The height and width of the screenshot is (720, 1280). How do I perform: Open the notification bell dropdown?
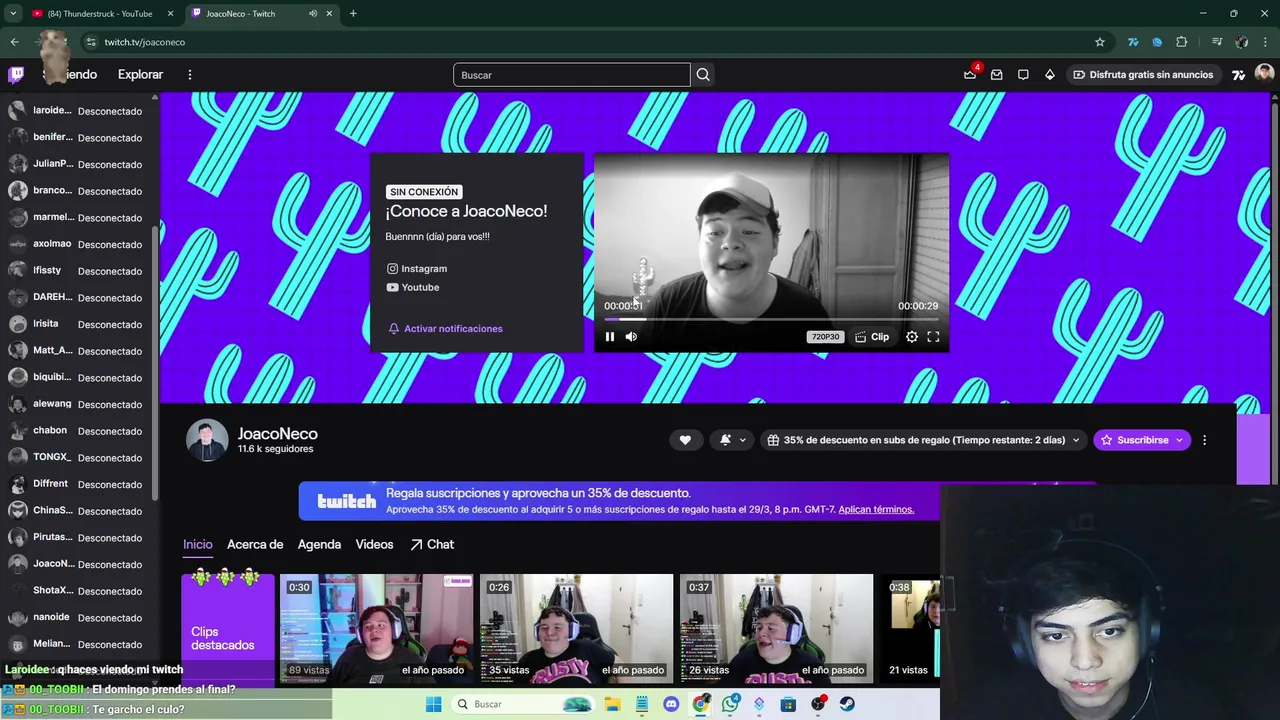(x=733, y=440)
